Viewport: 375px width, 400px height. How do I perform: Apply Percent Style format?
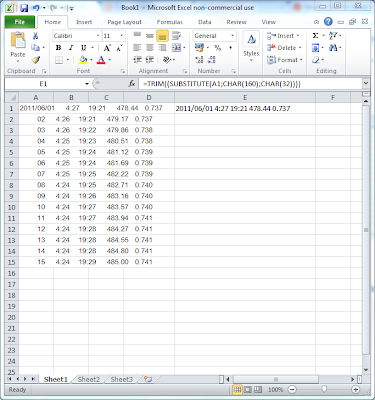click(218, 48)
